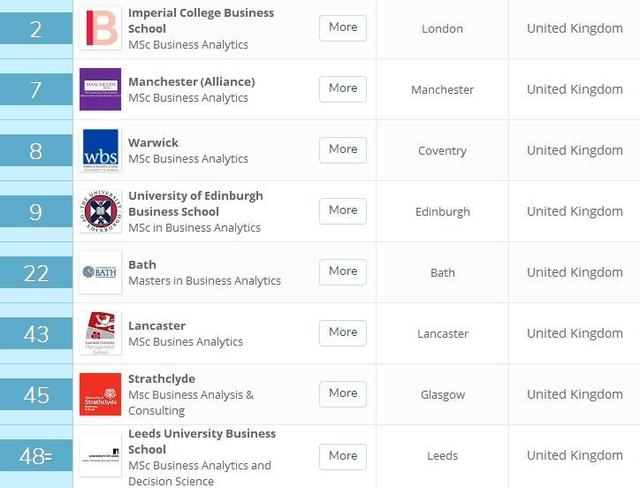
Task: Open More for Strathclyde
Action: coord(342,394)
